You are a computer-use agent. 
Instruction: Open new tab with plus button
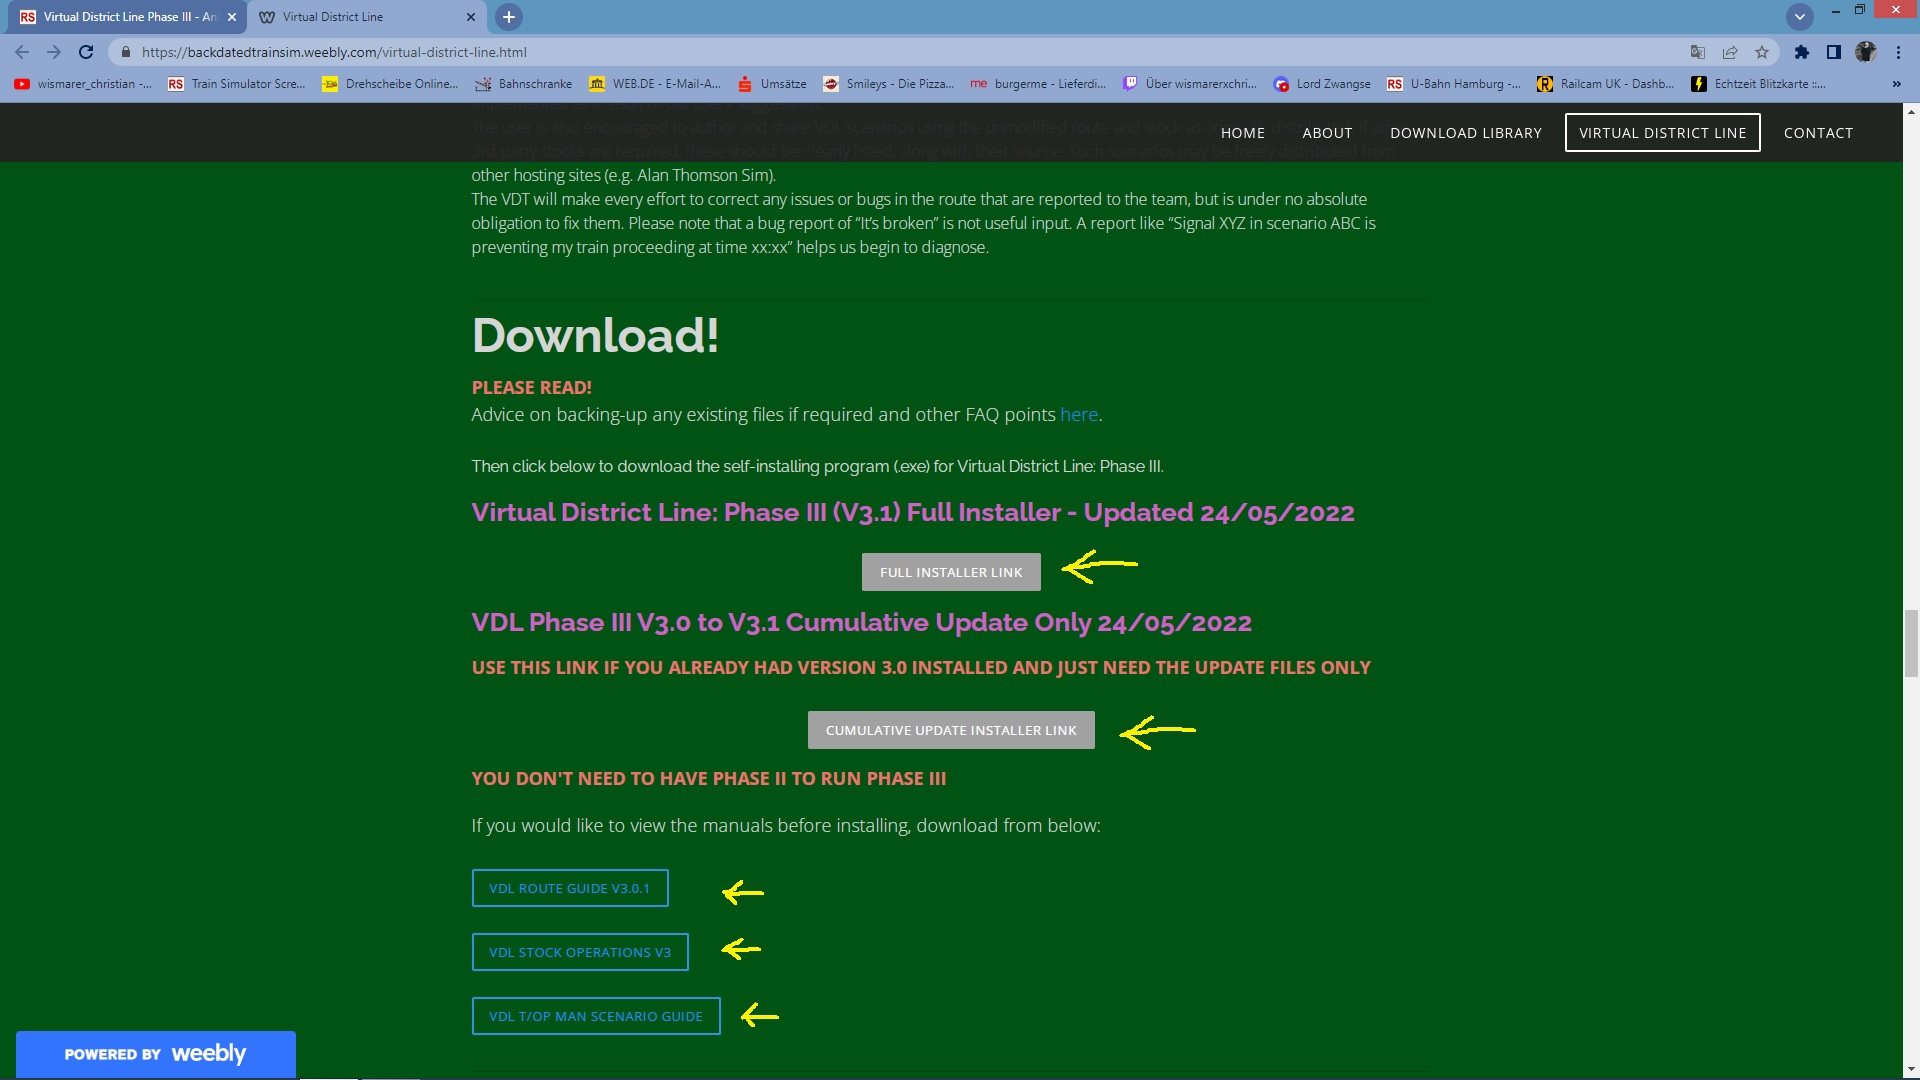click(508, 17)
